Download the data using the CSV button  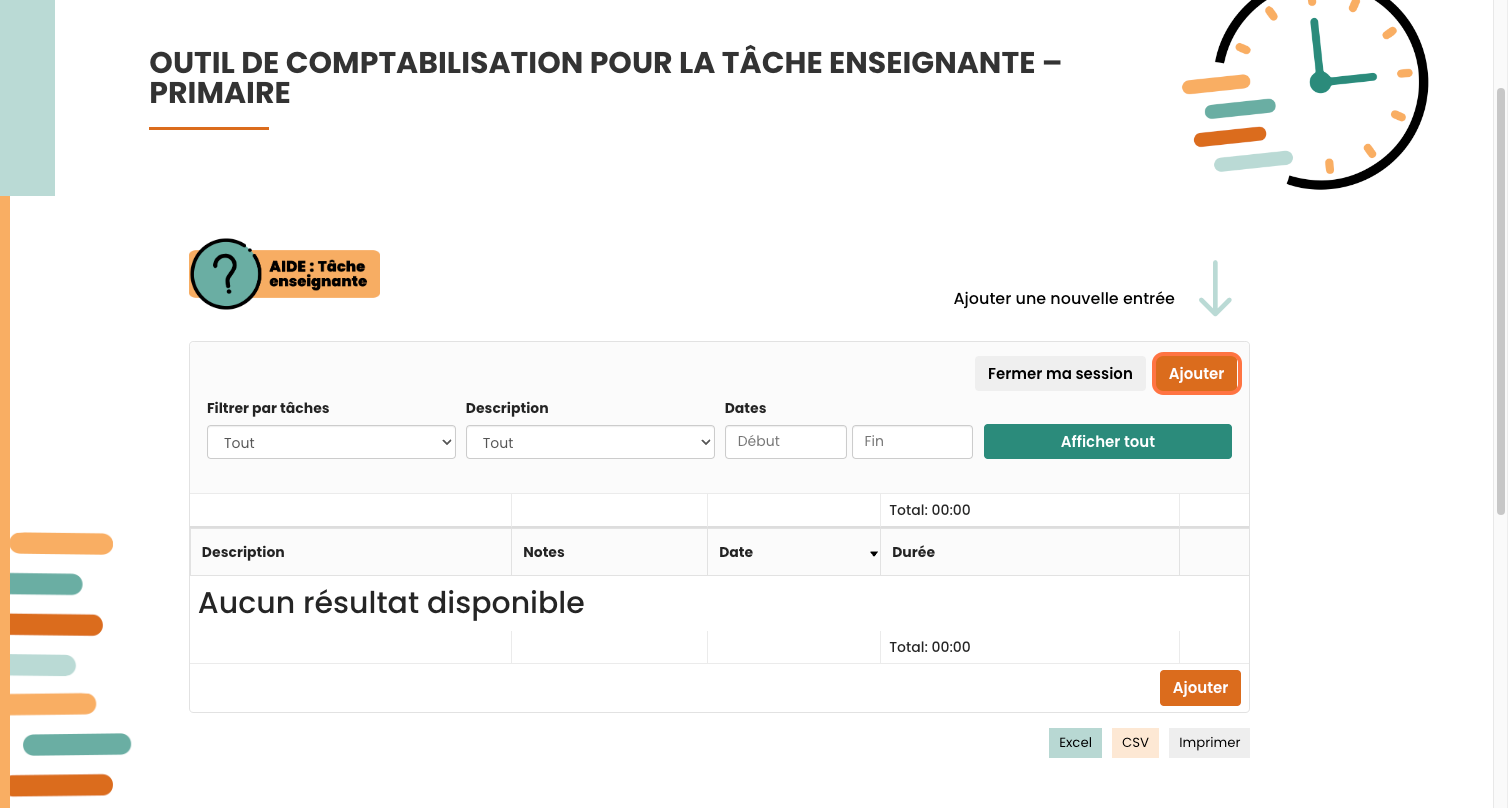pos(1135,743)
